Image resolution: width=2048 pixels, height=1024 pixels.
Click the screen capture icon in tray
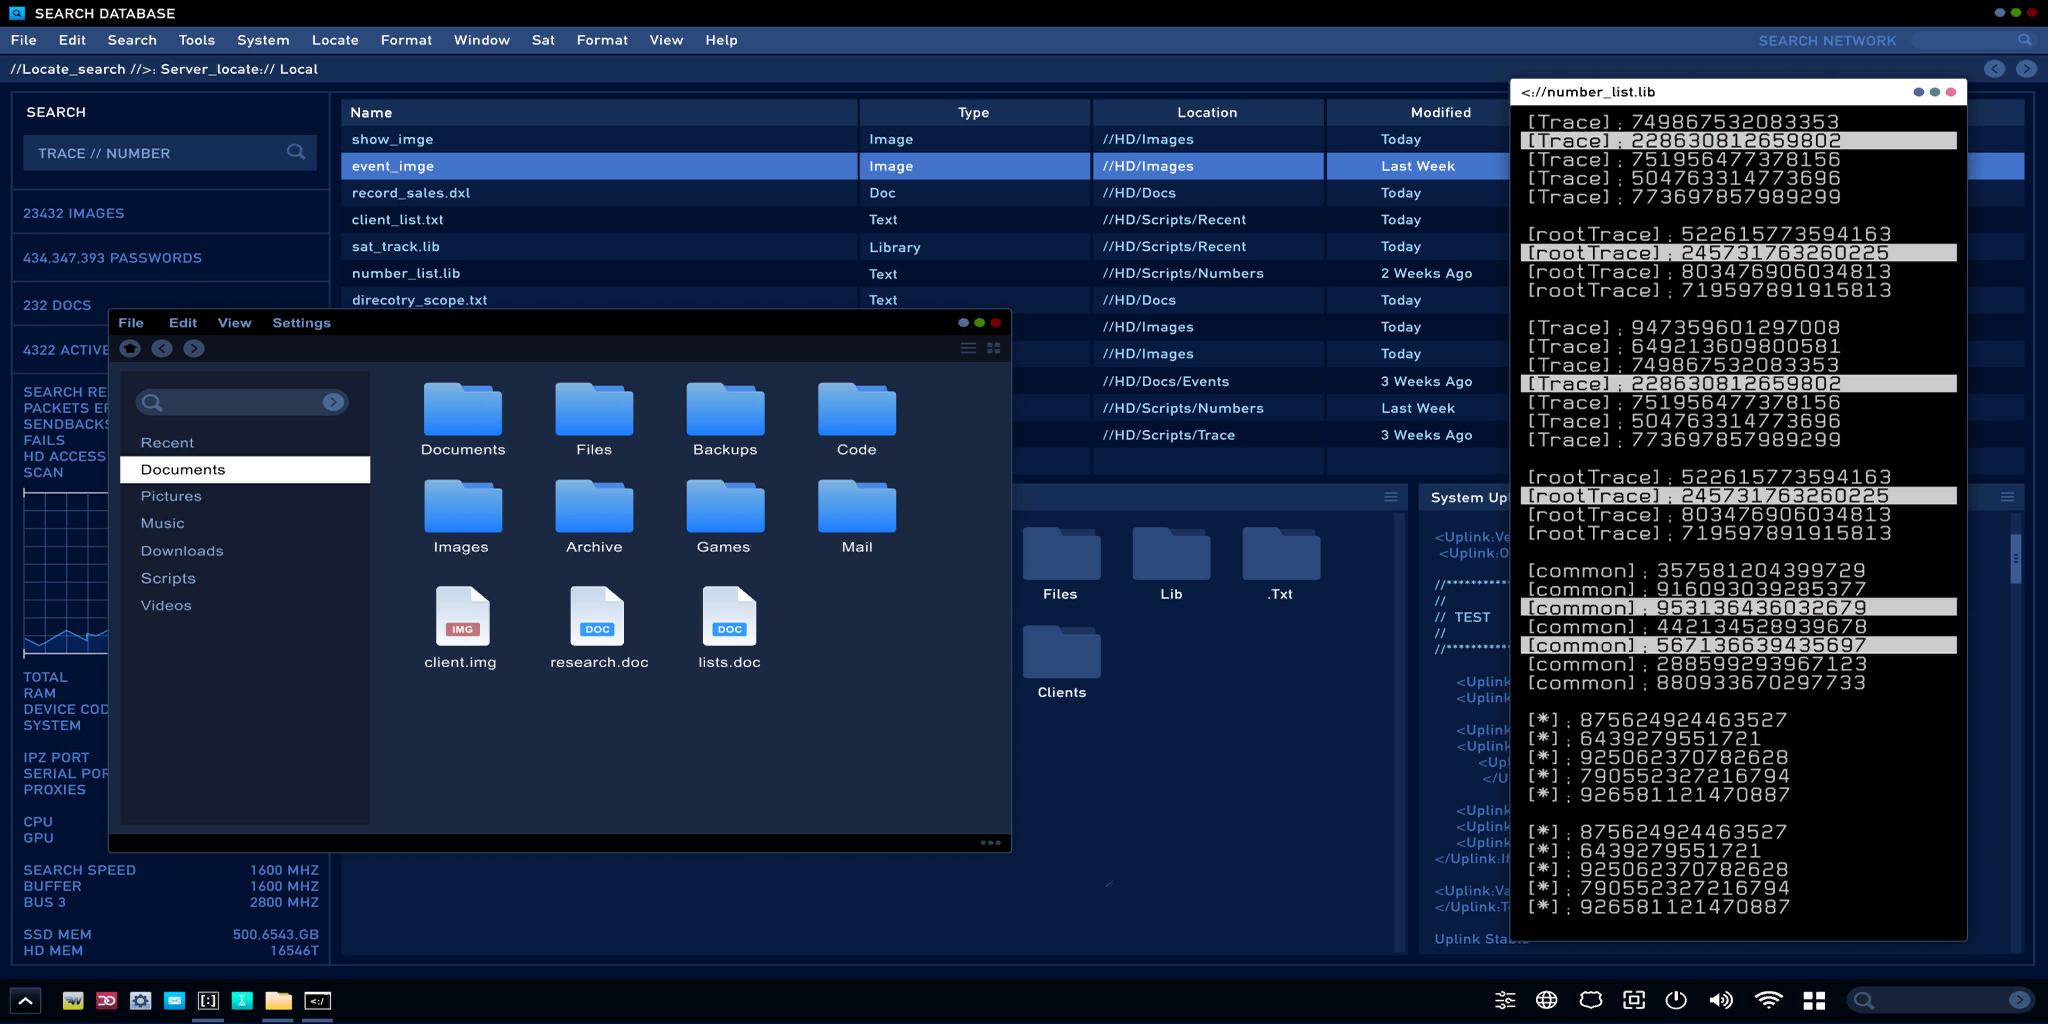tap(1634, 1000)
